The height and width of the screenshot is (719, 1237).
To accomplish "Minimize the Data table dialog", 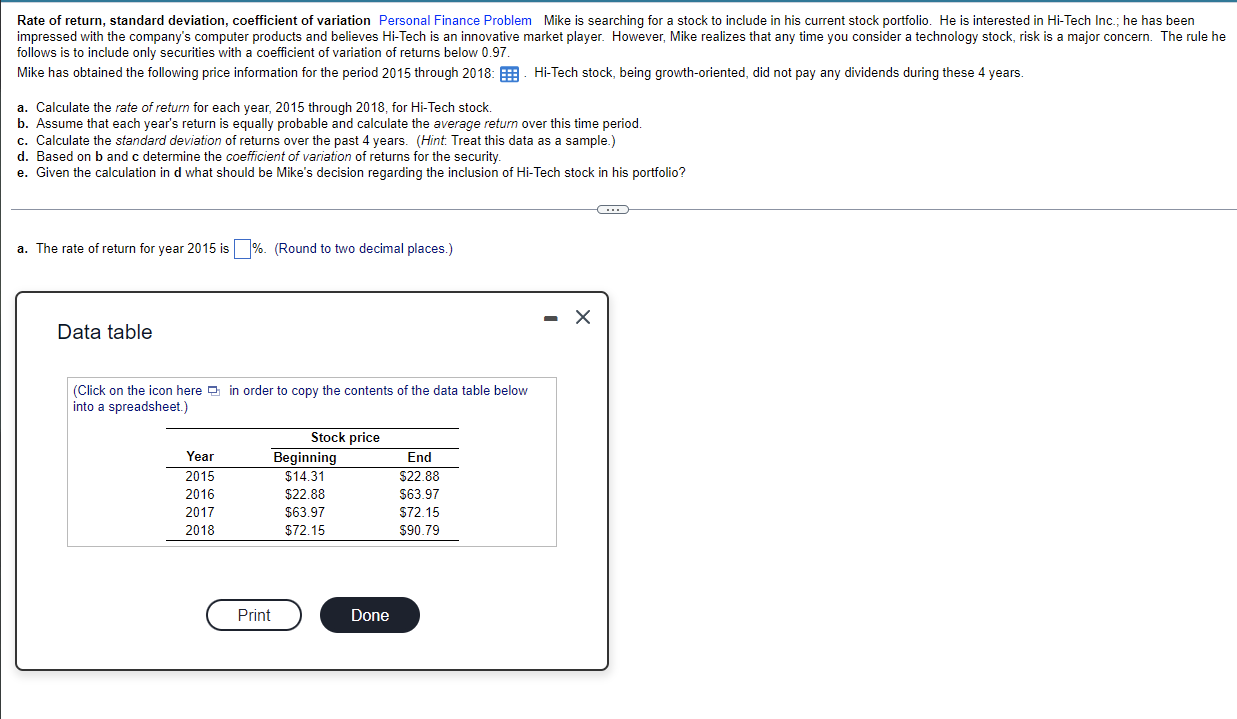I will point(550,317).
